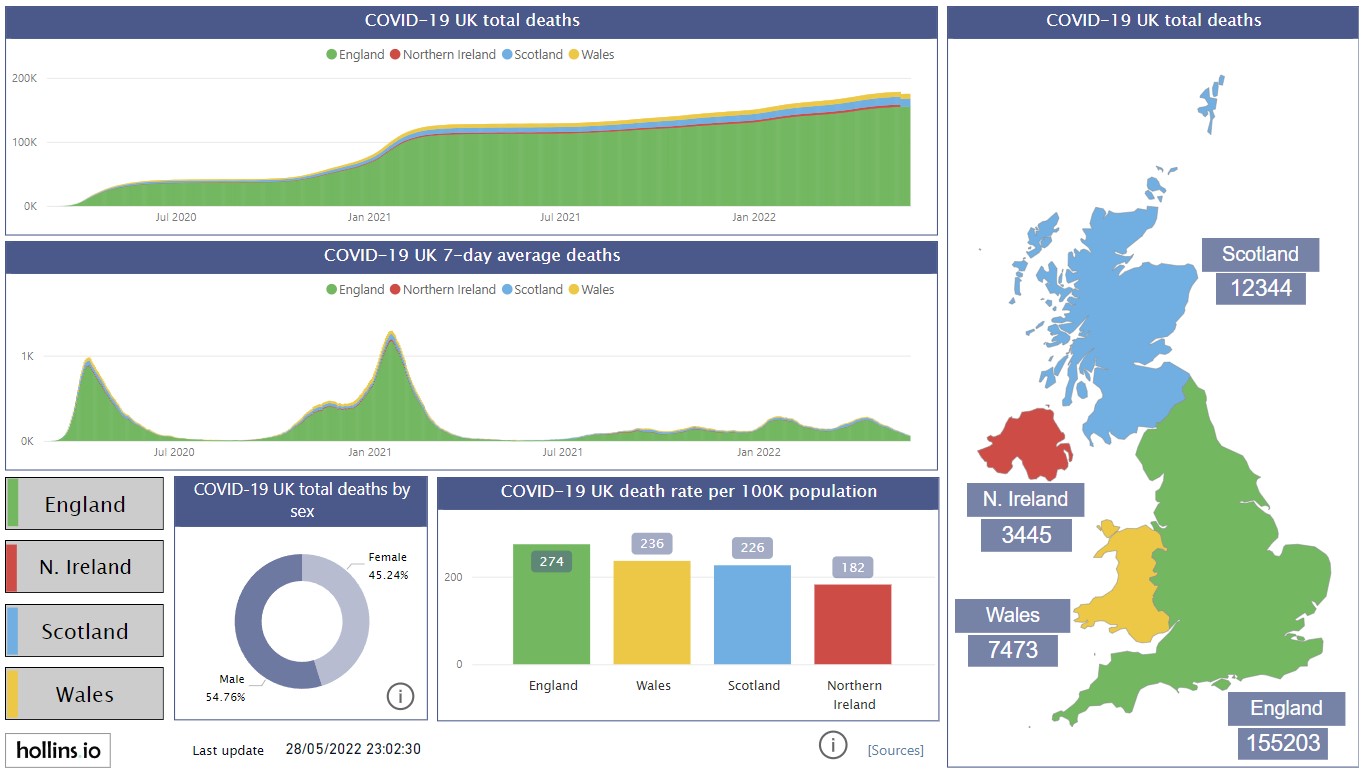1365x773 pixels.
Task: Click the yellow Wales swatch in the sidebar legend
Action: 13,693
